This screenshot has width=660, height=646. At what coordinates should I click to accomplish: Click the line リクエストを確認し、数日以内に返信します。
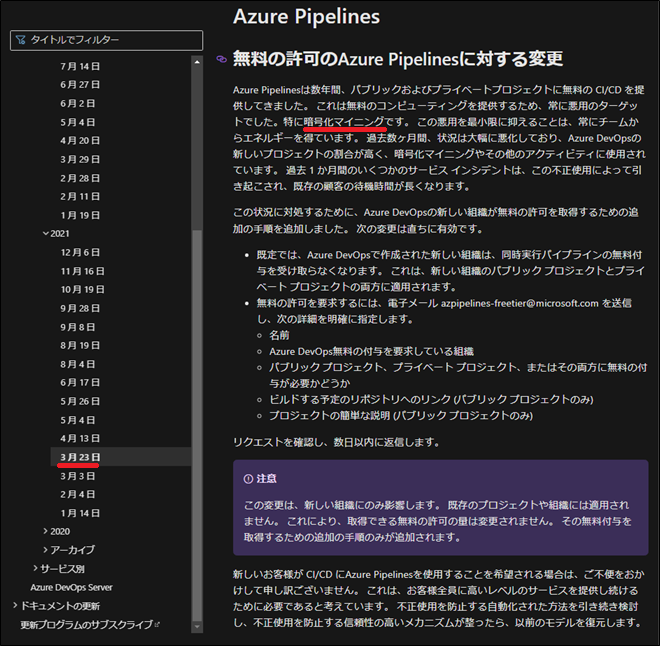point(336,442)
